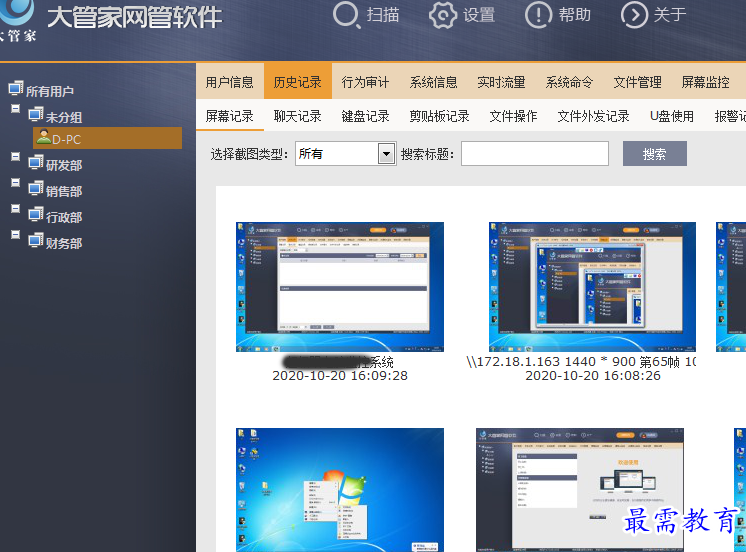
Task: Click the 搜索标题 input field
Action: 535,153
